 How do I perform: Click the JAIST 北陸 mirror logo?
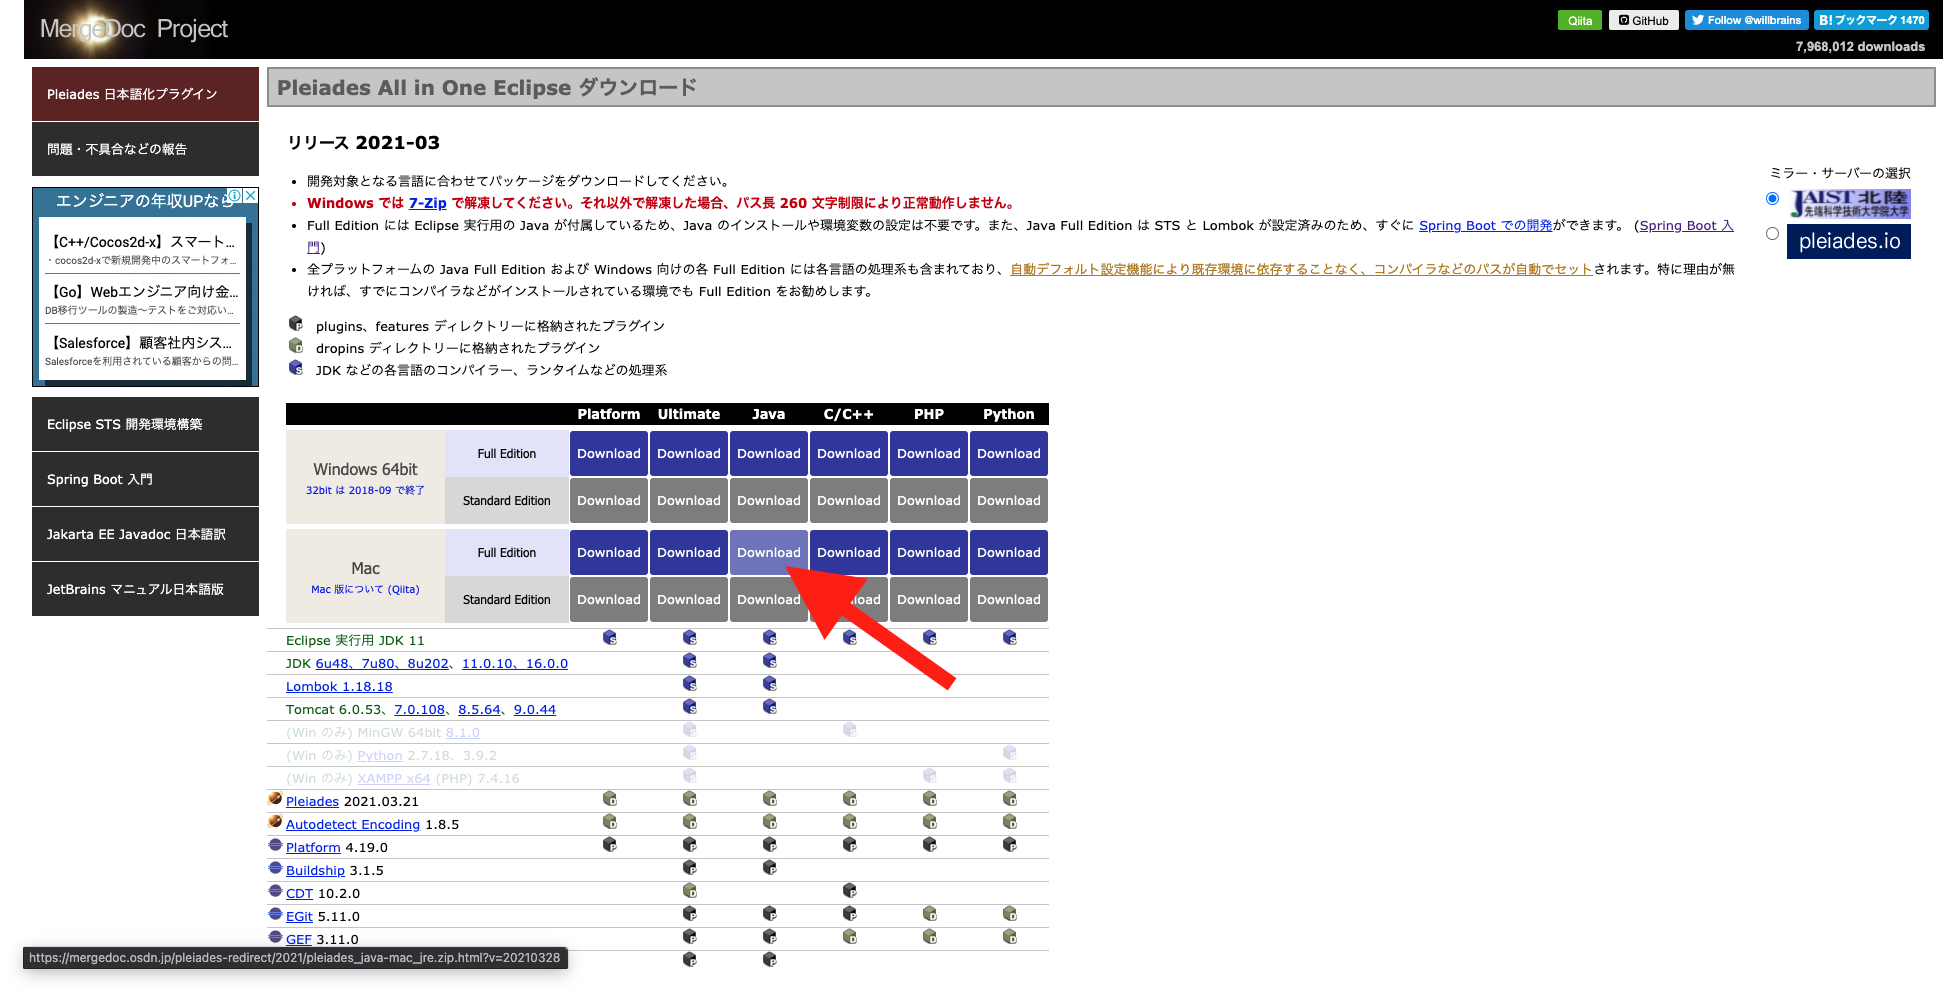[x=1849, y=204]
